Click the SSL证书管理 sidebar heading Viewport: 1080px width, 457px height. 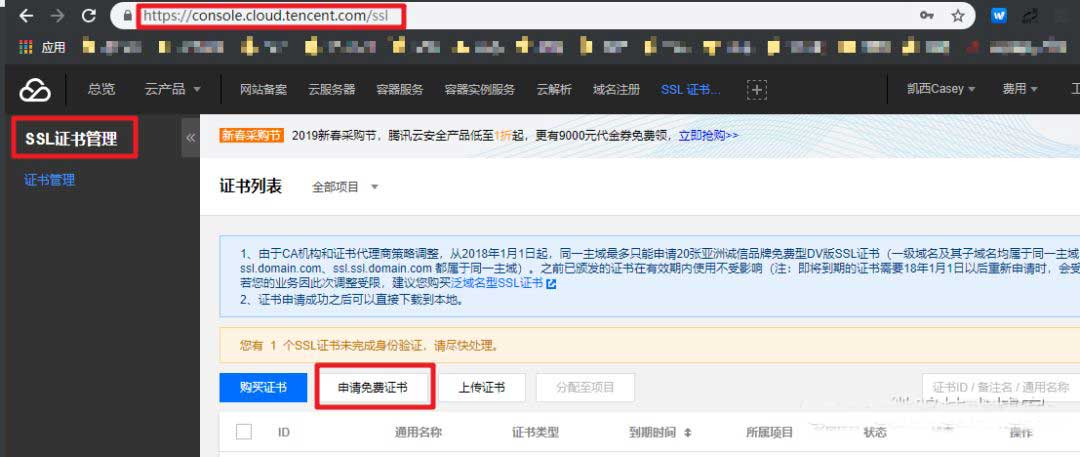[x=71, y=139]
